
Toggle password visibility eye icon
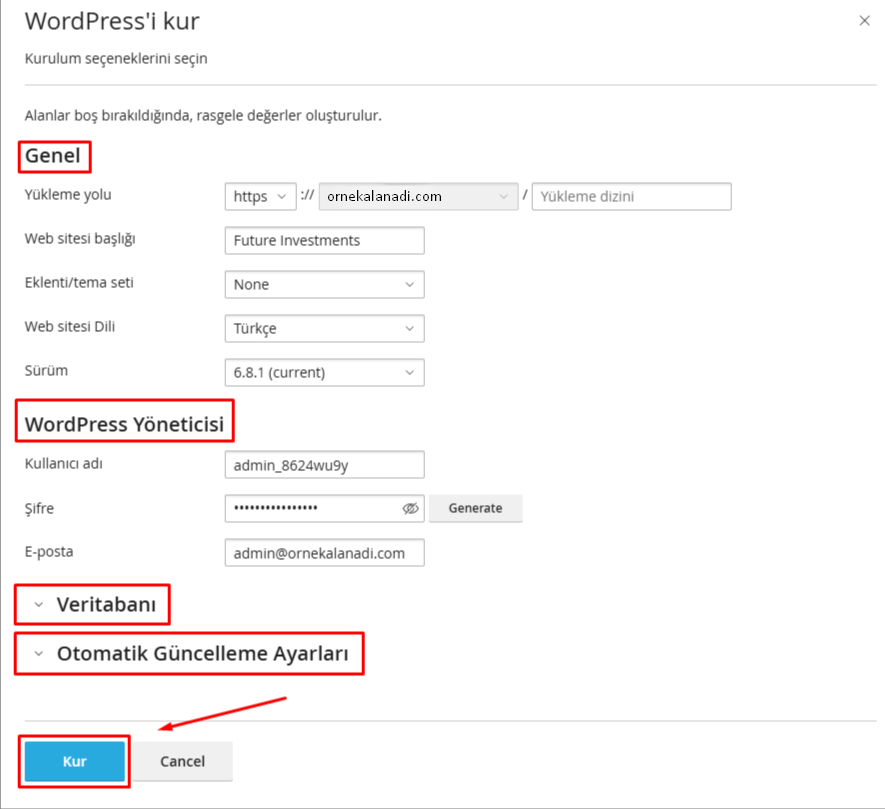pos(410,509)
